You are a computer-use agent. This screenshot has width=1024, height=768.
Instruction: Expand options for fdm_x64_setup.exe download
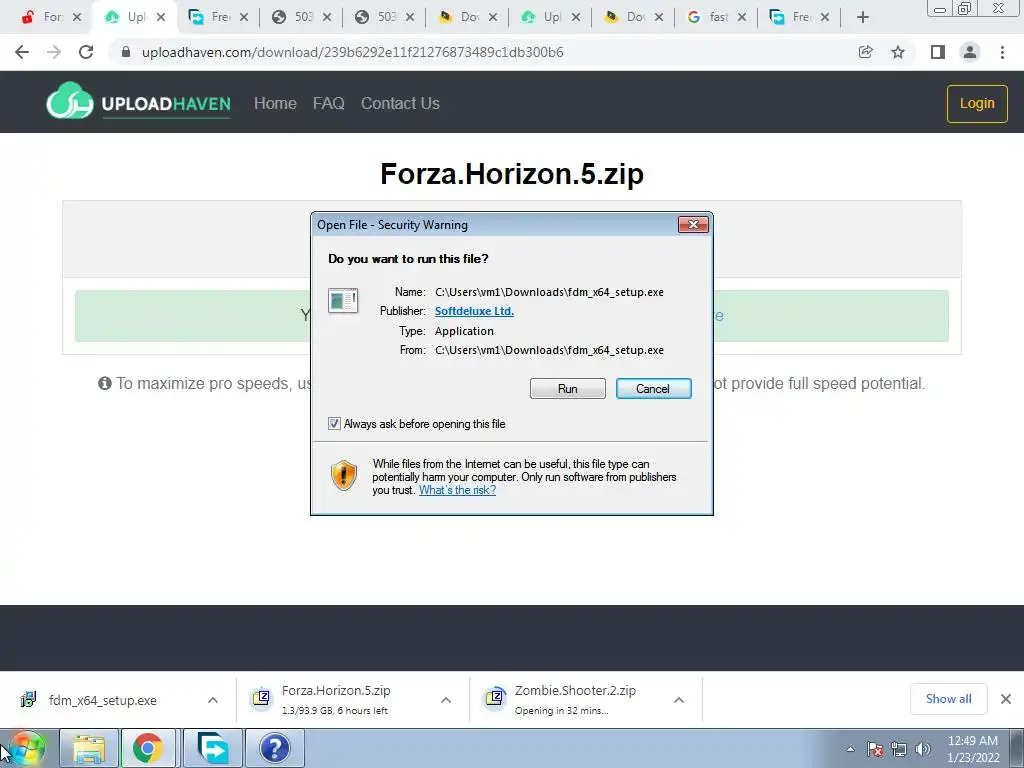point(213,700)
